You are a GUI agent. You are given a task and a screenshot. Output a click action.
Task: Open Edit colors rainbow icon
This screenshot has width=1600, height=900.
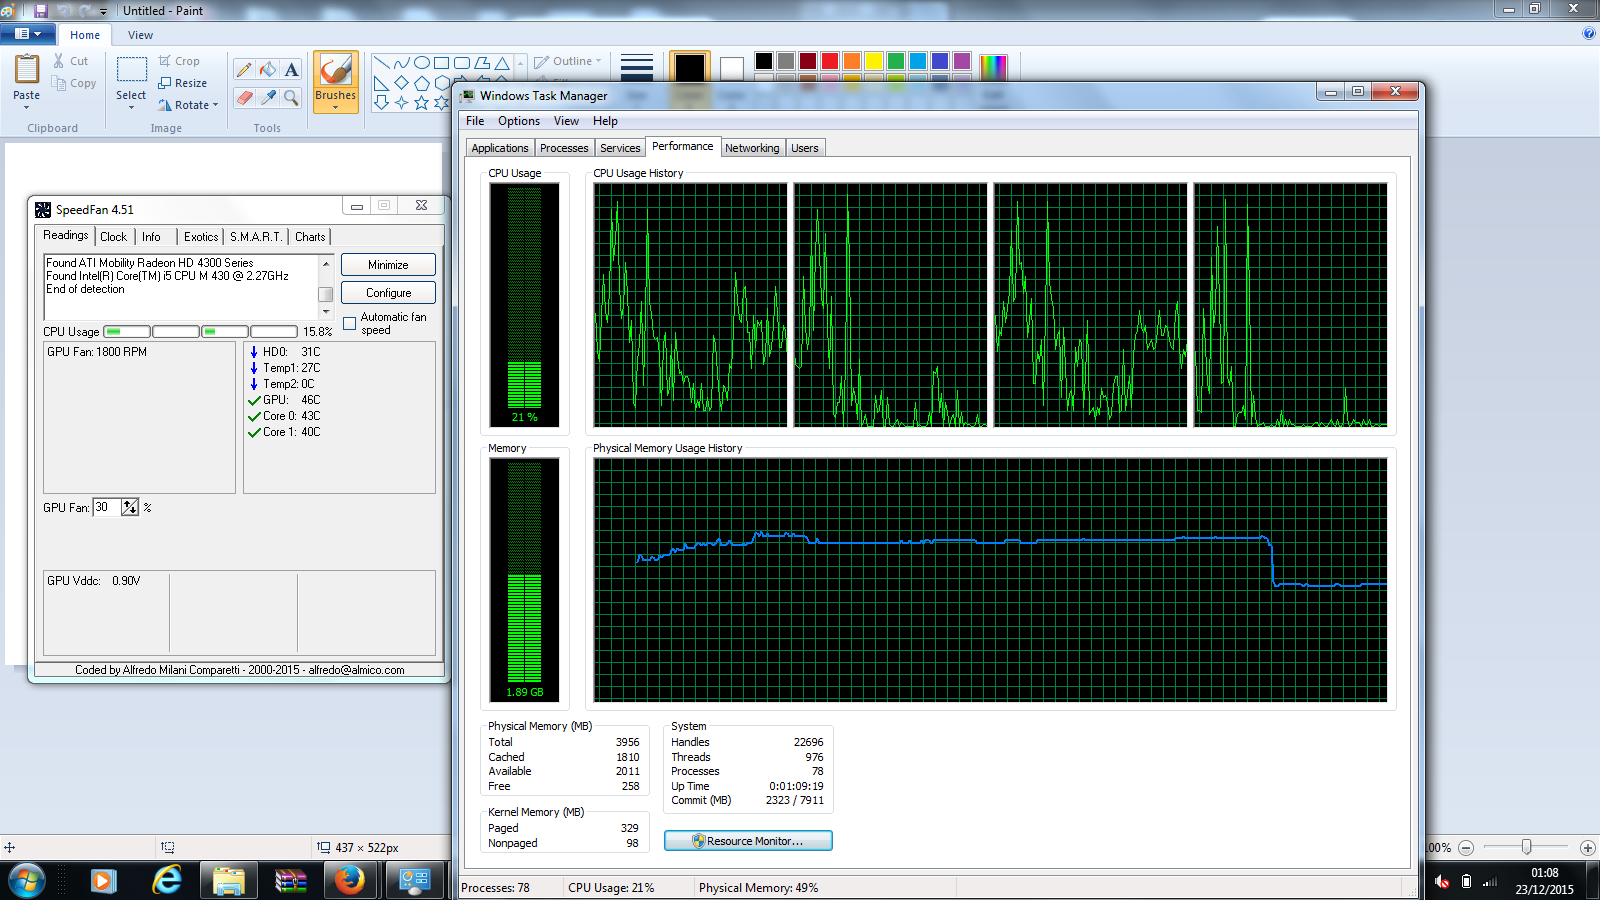coord(993,67)
